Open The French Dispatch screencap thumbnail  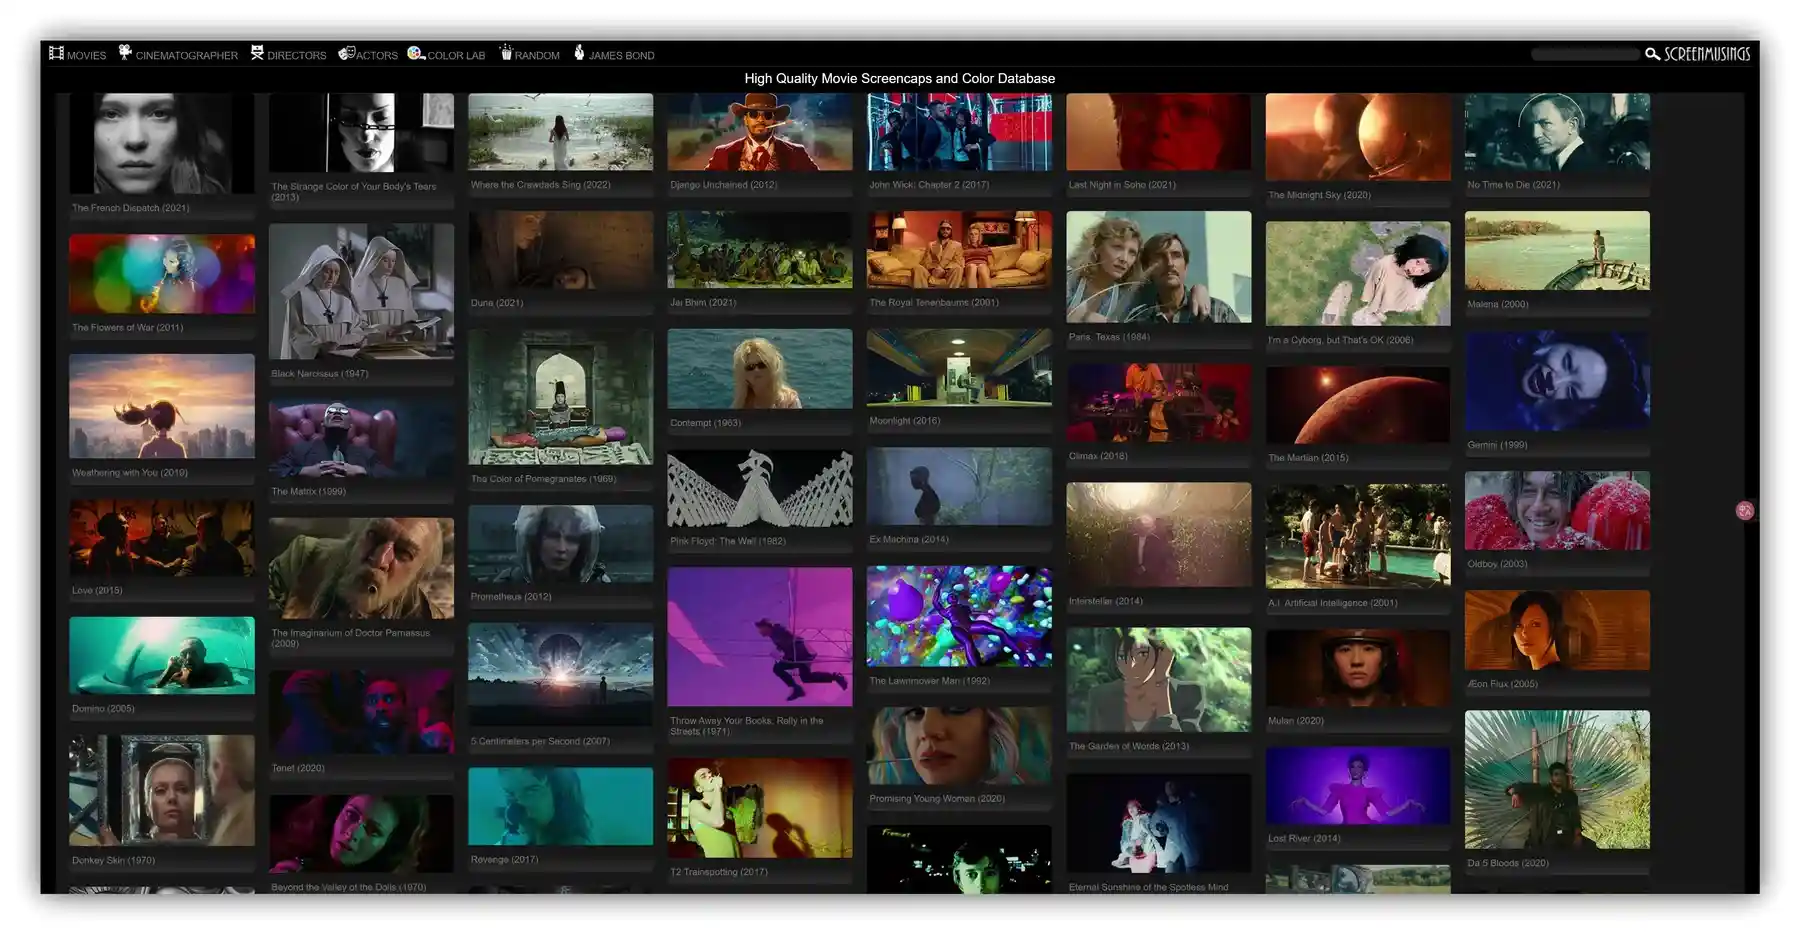point(162,143)
